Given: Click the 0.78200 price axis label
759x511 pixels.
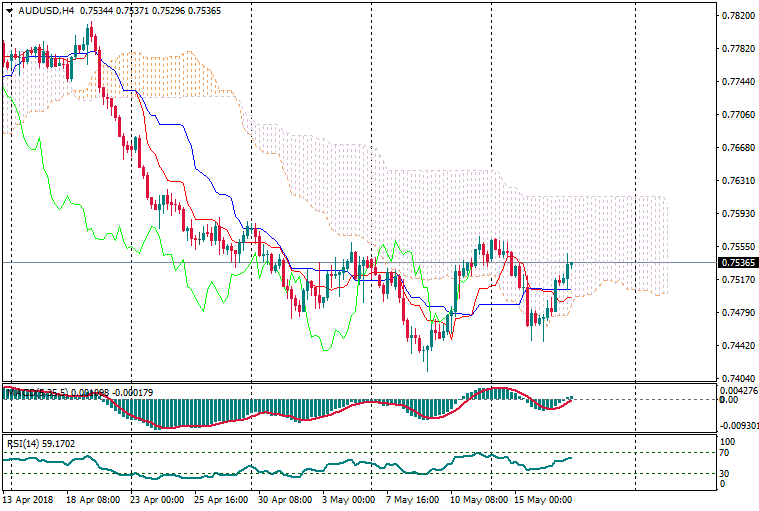Looking at the screenshot, I should coord(737,16).
